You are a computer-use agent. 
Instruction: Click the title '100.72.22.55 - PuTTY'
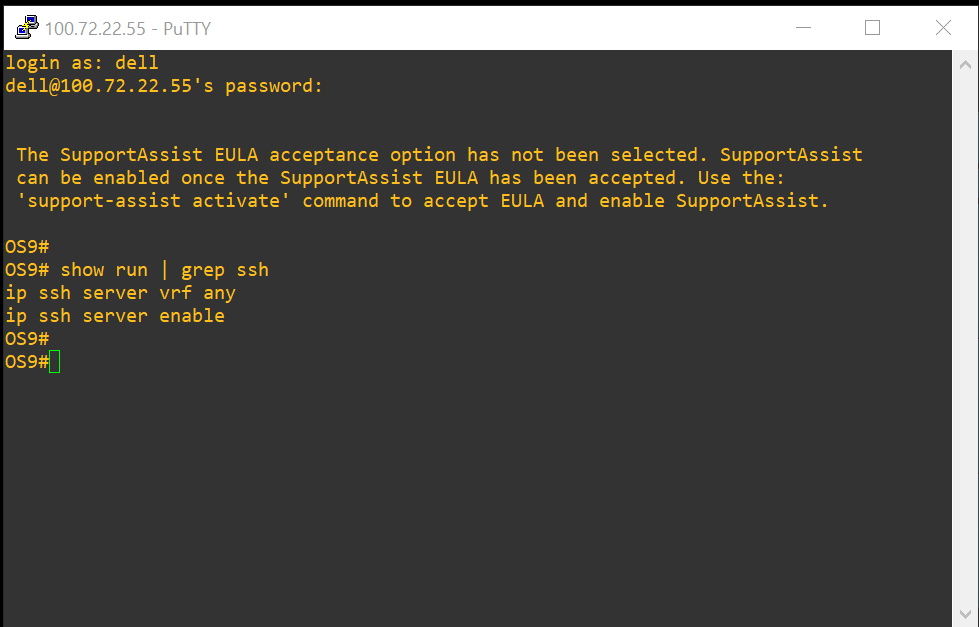tap(130, 28)
